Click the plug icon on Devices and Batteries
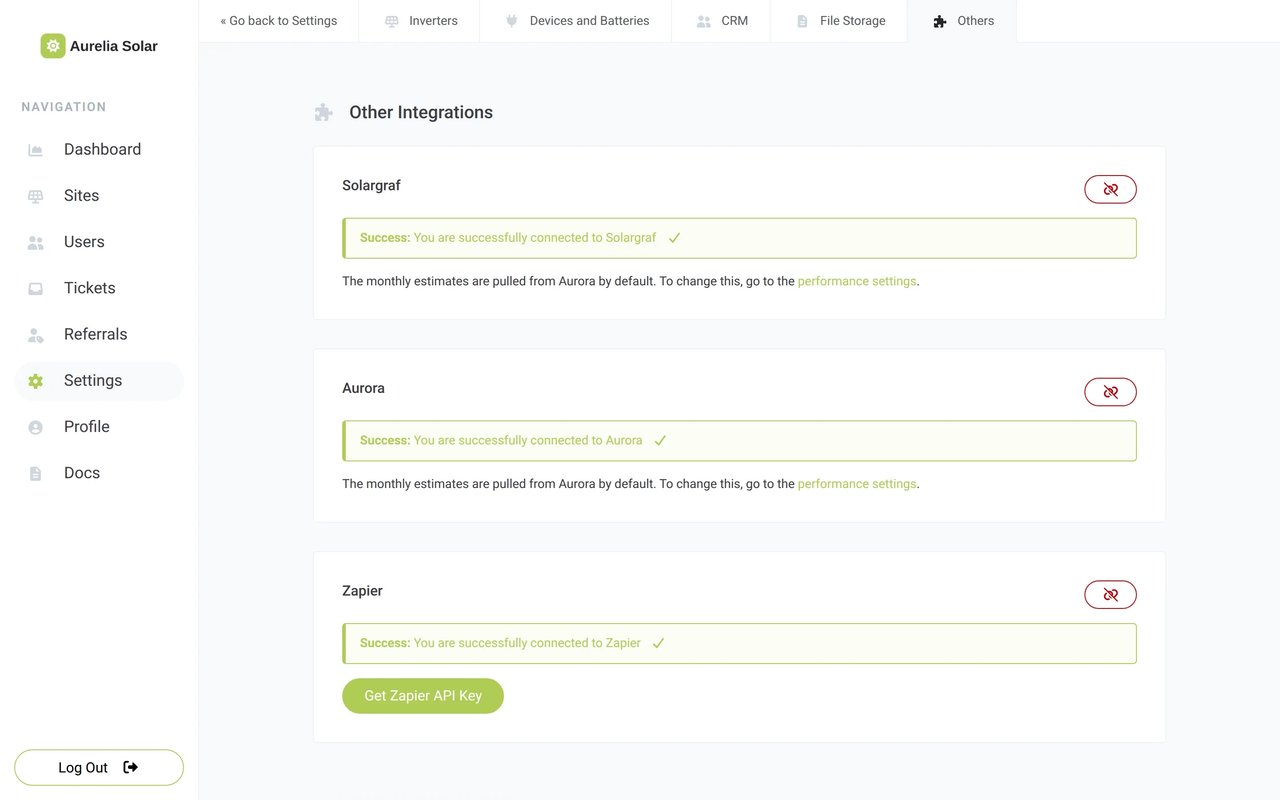1280x800 pixels. click(x=512, y=21)
